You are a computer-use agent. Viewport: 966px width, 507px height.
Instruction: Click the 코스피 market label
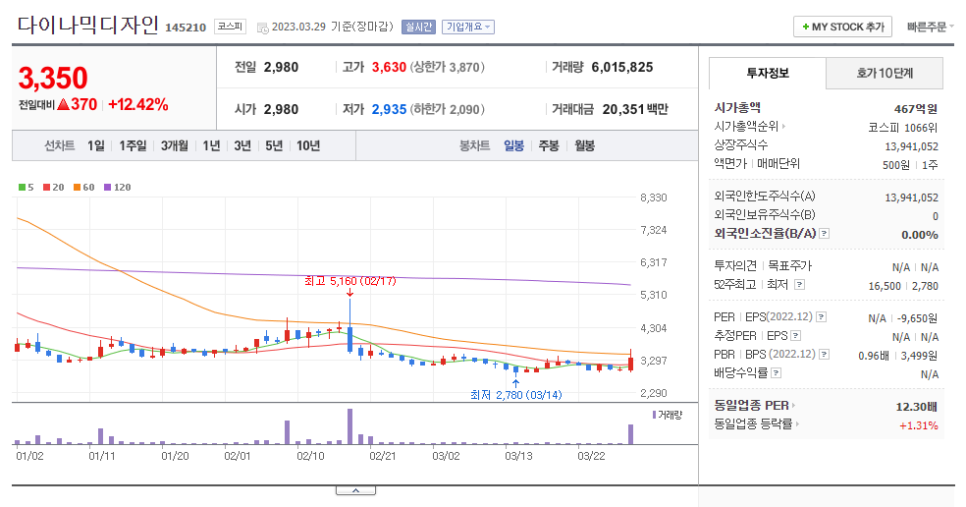pyautogui.click(x=230, y=26)
